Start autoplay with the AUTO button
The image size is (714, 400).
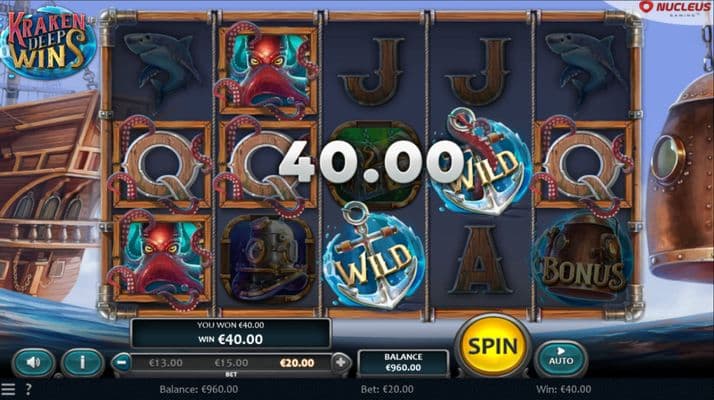coord(561,358)
